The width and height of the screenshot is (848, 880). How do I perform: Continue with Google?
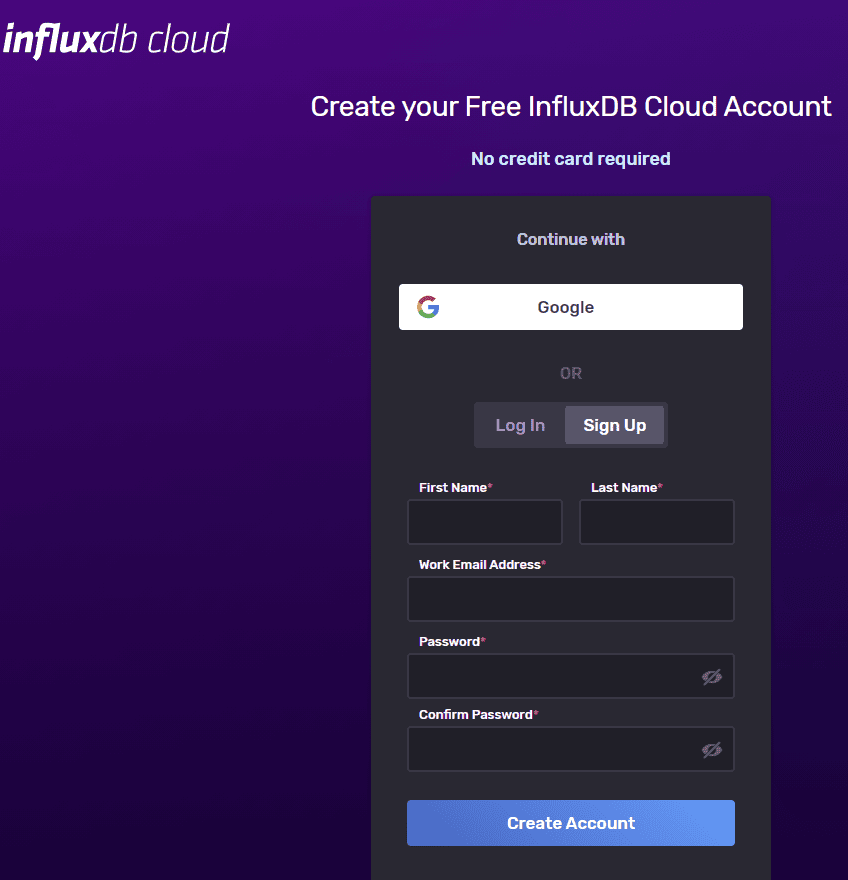[570, 307]
